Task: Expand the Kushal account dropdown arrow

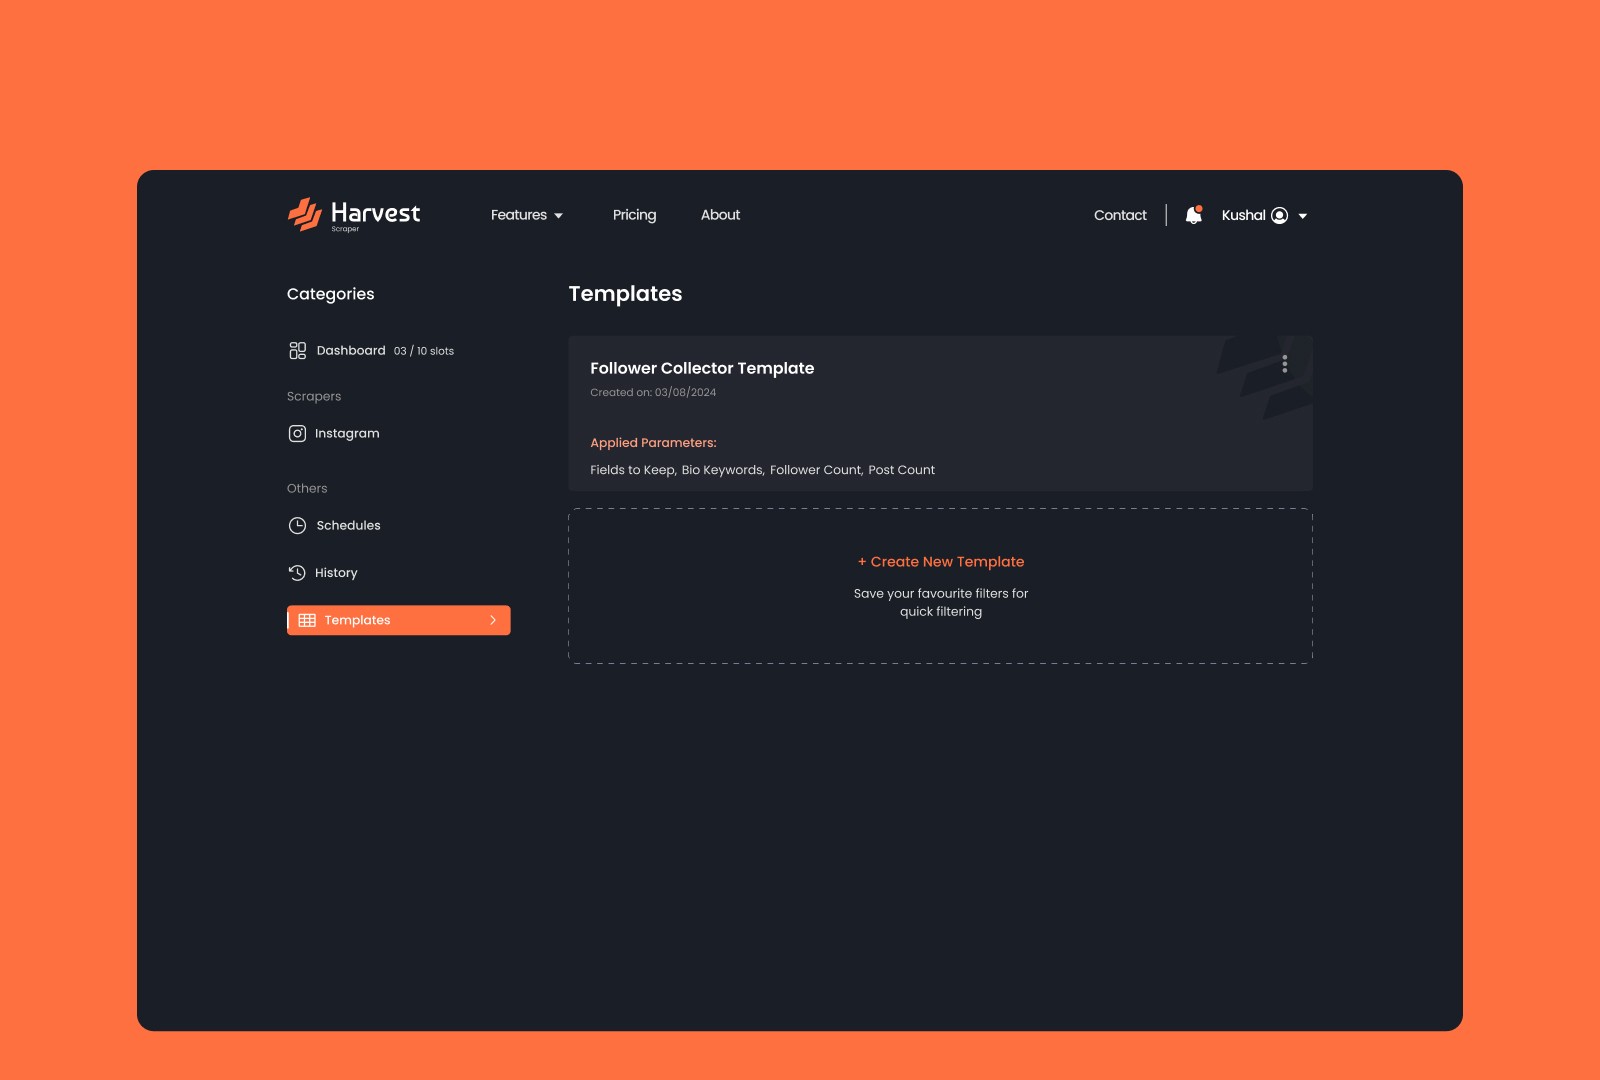Action: point(1302,216)
